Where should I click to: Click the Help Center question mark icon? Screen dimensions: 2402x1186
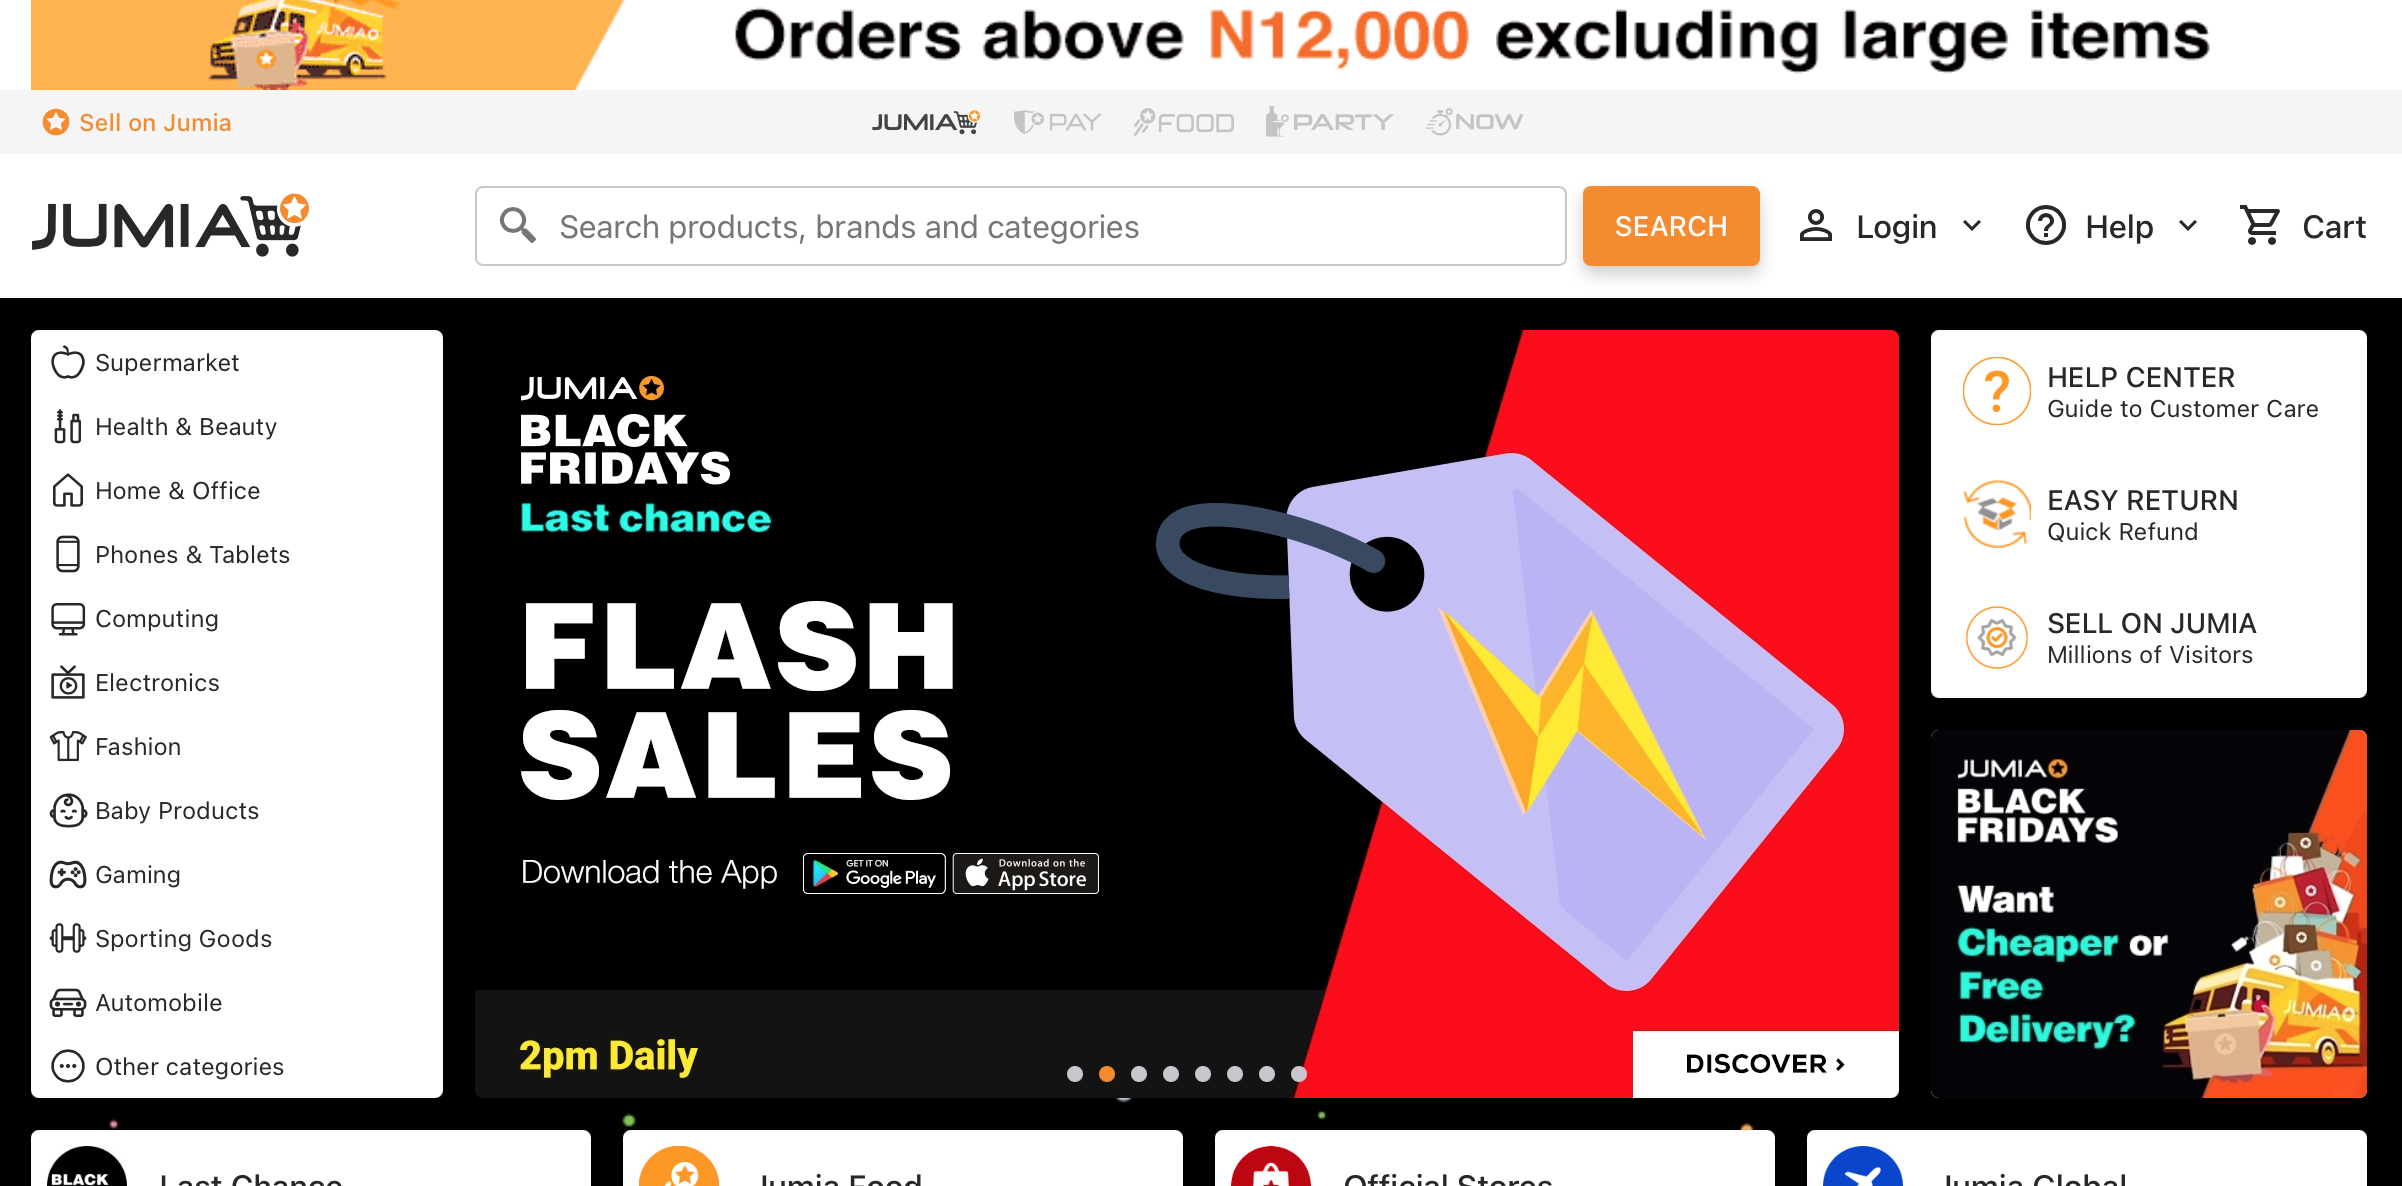[1996, 391]
